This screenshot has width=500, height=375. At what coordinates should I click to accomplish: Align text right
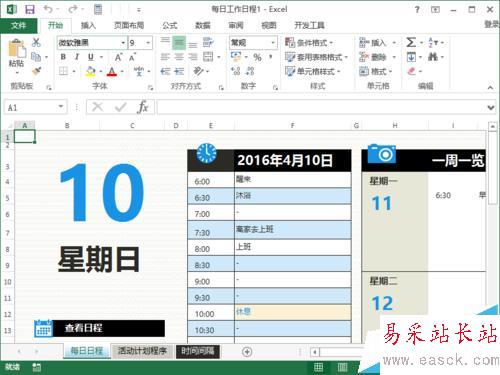click(193, 57)
